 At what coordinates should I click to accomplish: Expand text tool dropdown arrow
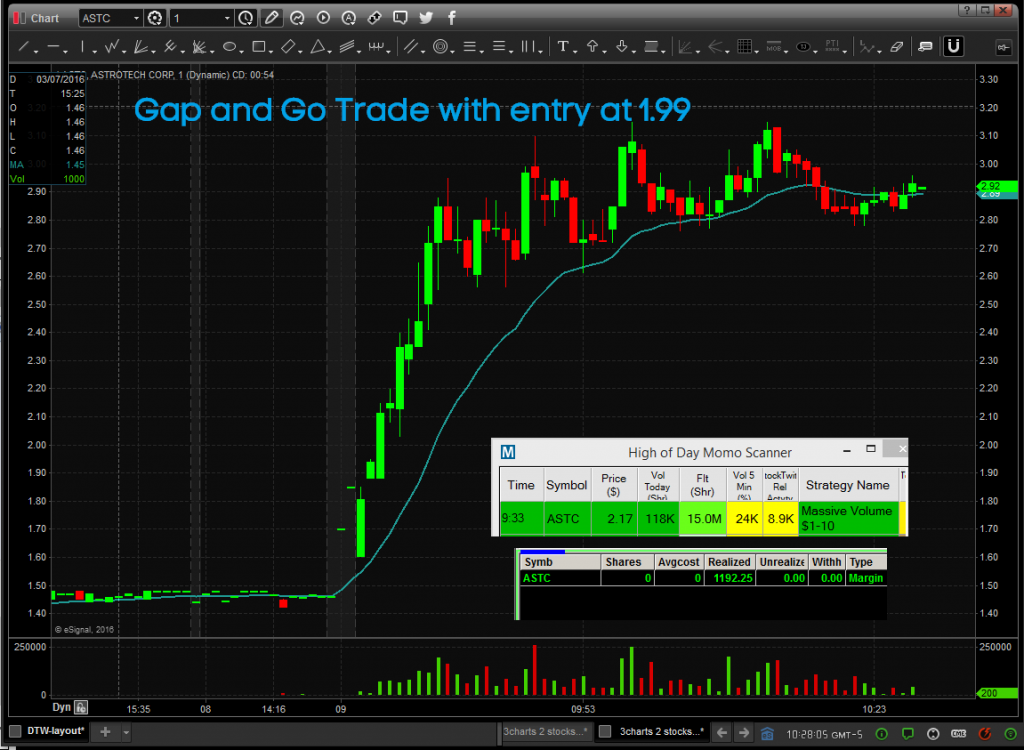point(575,51)
